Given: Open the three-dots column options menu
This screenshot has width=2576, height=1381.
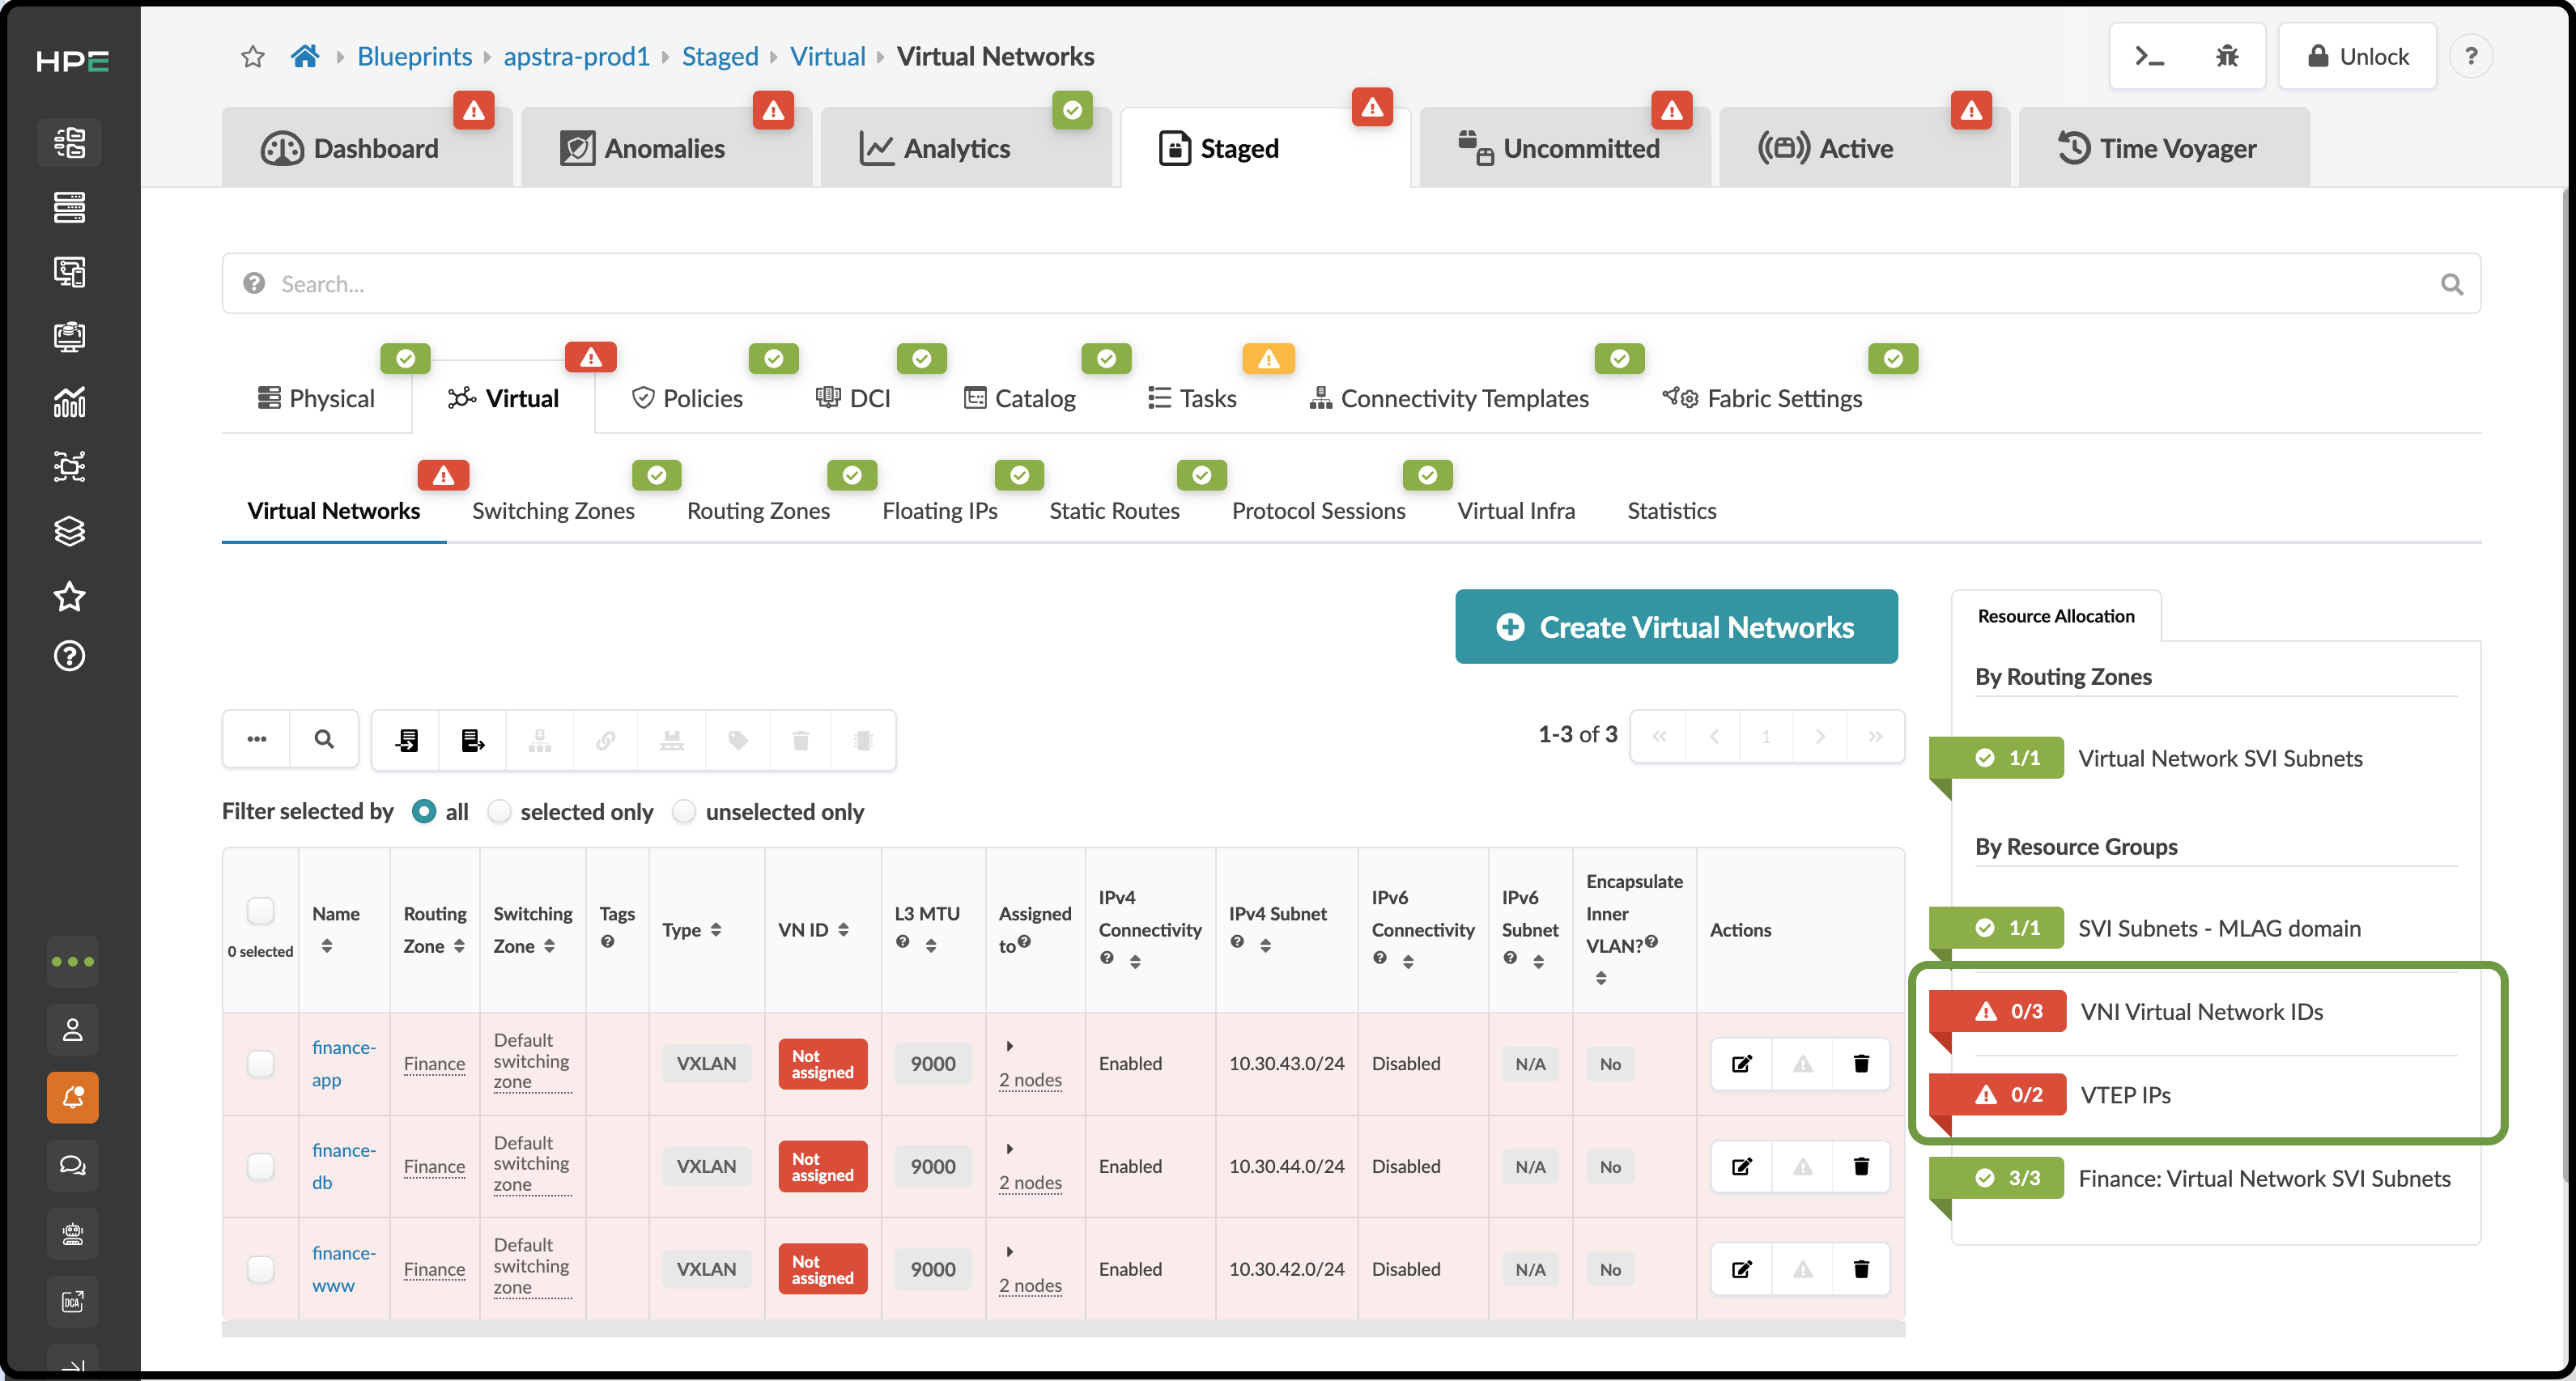Looking at the screenshot, I should point(257,740).
